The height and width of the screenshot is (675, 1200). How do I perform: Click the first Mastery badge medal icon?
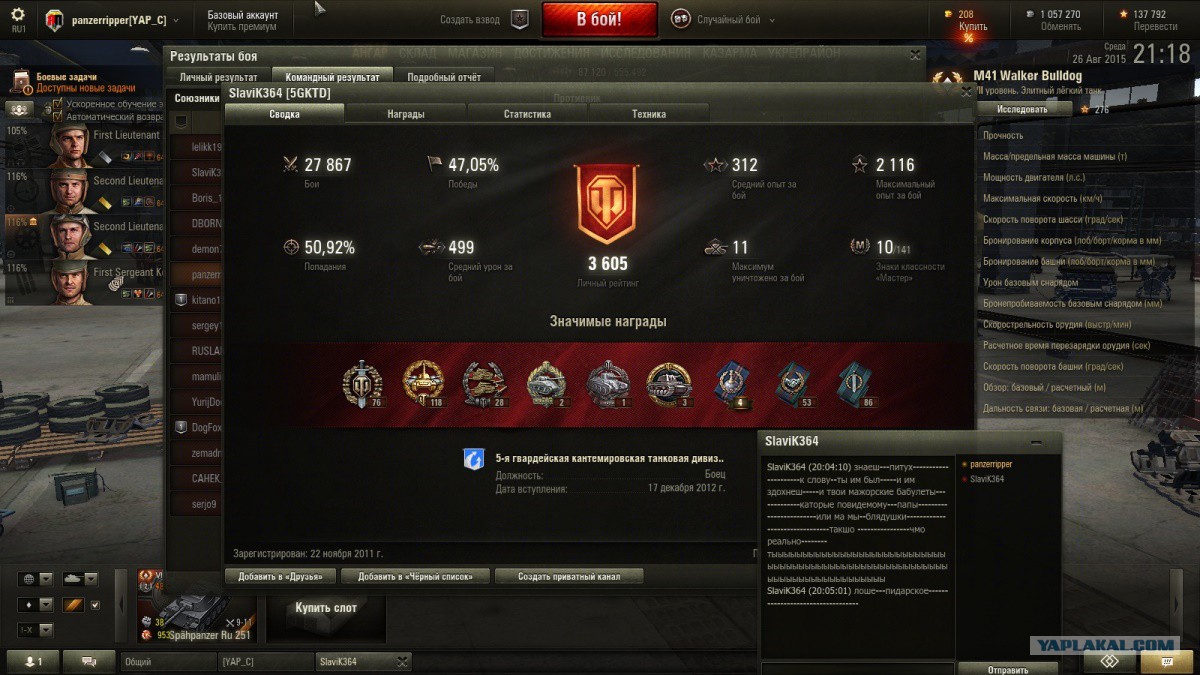pos(362,382)
